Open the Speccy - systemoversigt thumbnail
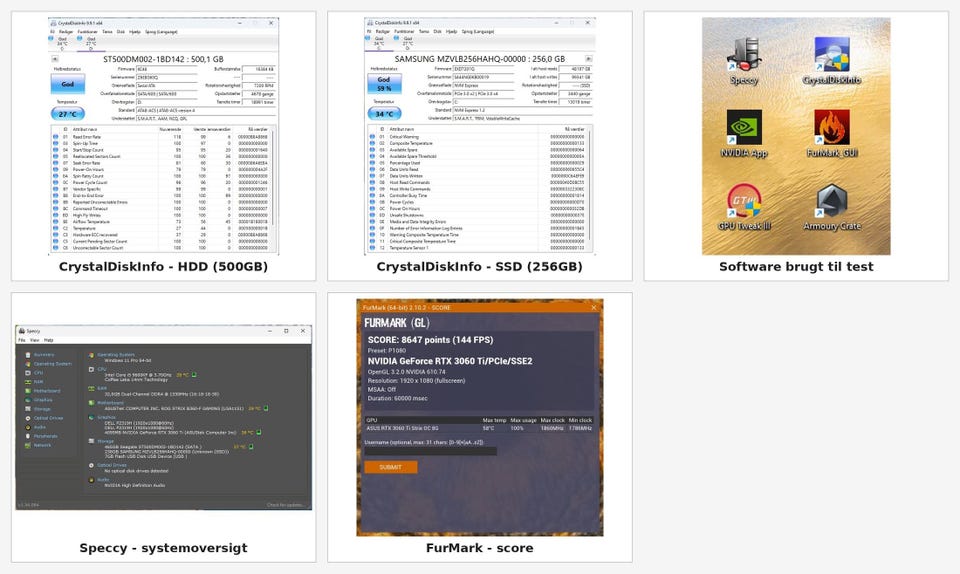The width and height of the screenshot is (960, 574). click(x=163, y=427)
